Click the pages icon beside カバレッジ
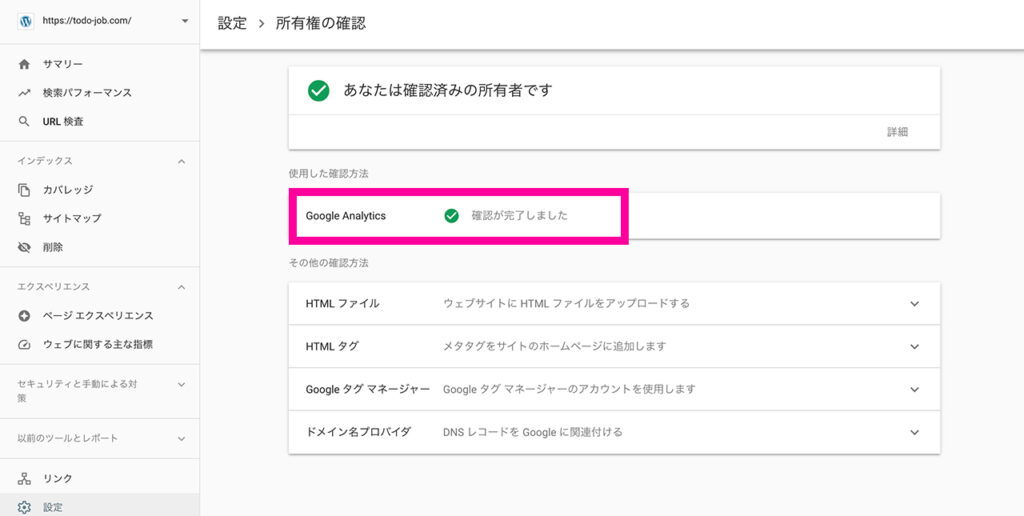 (24, 190)
